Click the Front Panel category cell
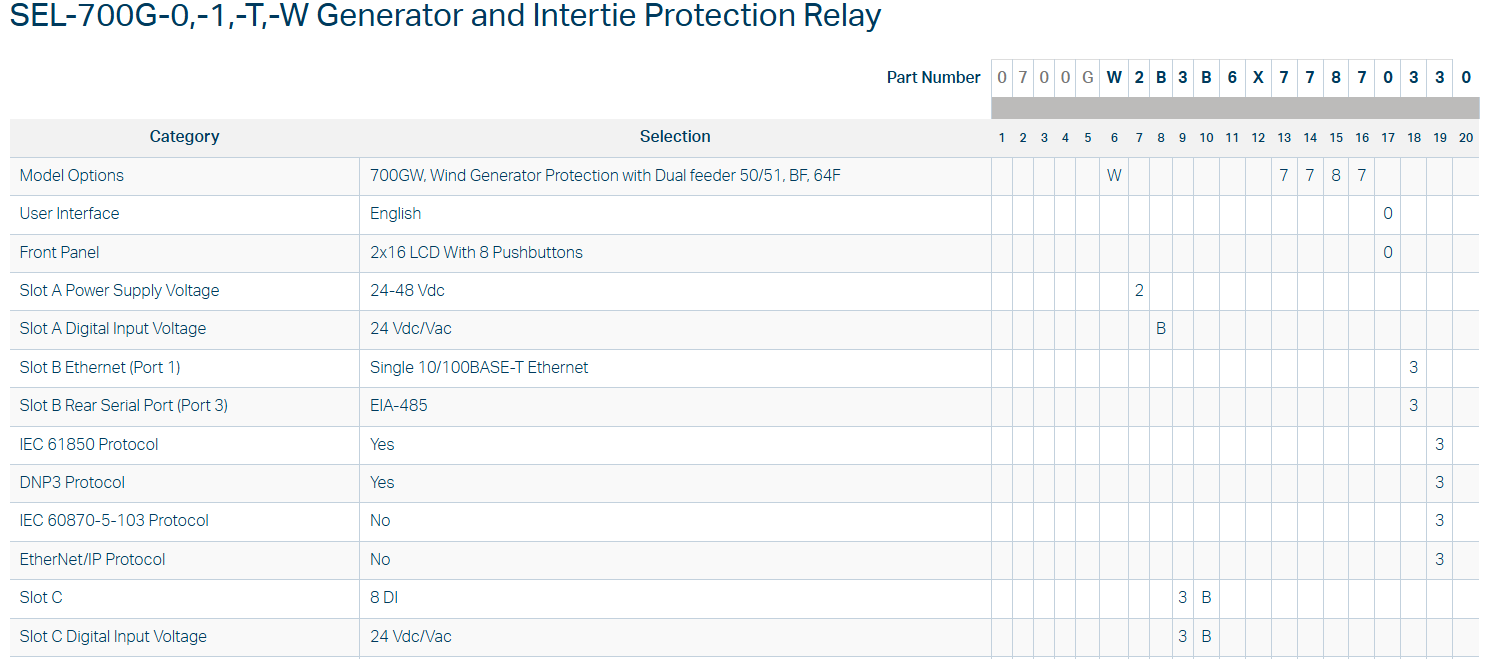Screen dimensions: 1485x659 tap(185, 252)
